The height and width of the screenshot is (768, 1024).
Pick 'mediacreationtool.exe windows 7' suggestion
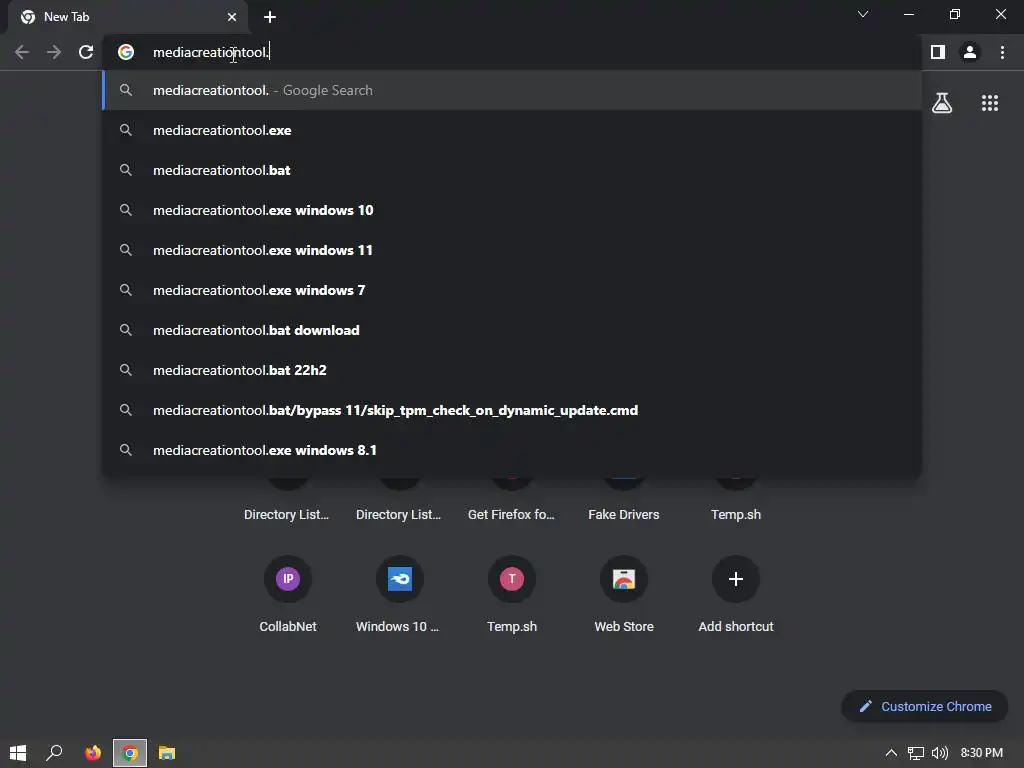click(x=512, y=290)
